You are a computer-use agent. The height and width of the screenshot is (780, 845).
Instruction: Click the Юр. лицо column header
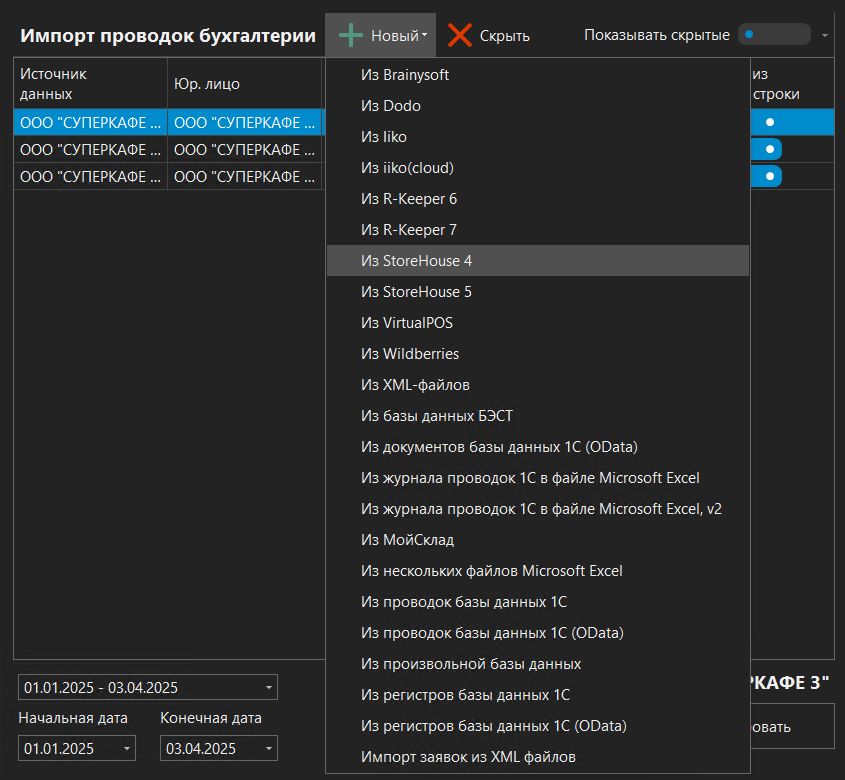[206, 84]
